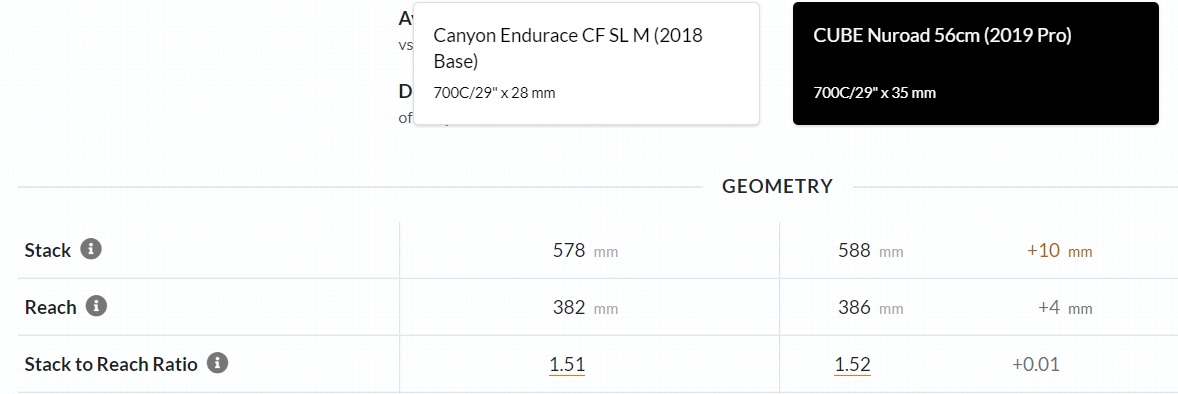
Task: Click the 588 mm stack value
Action: point(871,250)
